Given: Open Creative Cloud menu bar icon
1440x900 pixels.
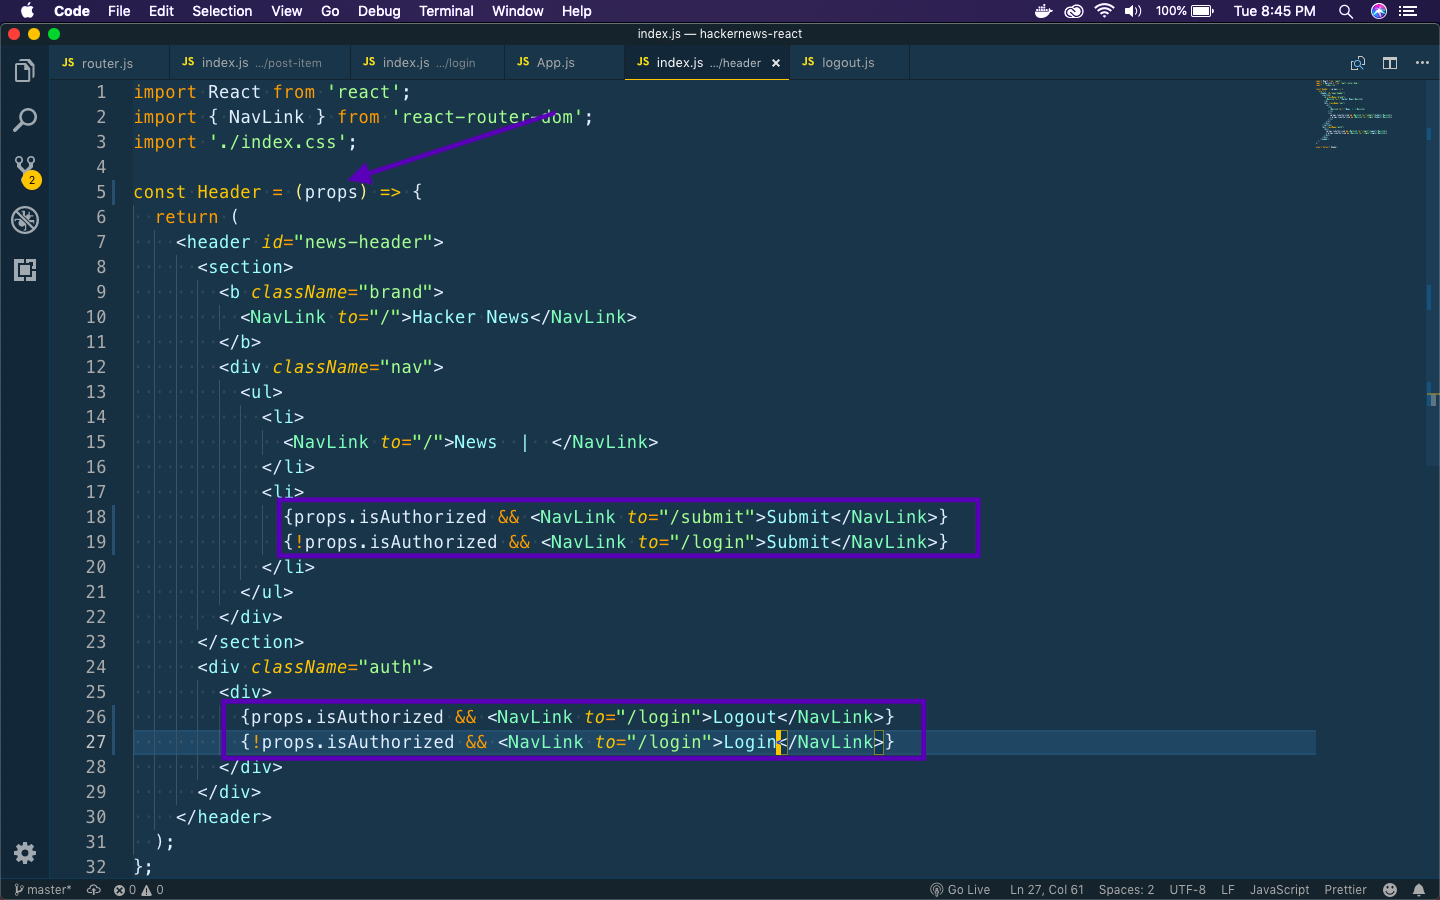Looking at the screenshot, I should pyautogui.click(x=1074, y=11).
